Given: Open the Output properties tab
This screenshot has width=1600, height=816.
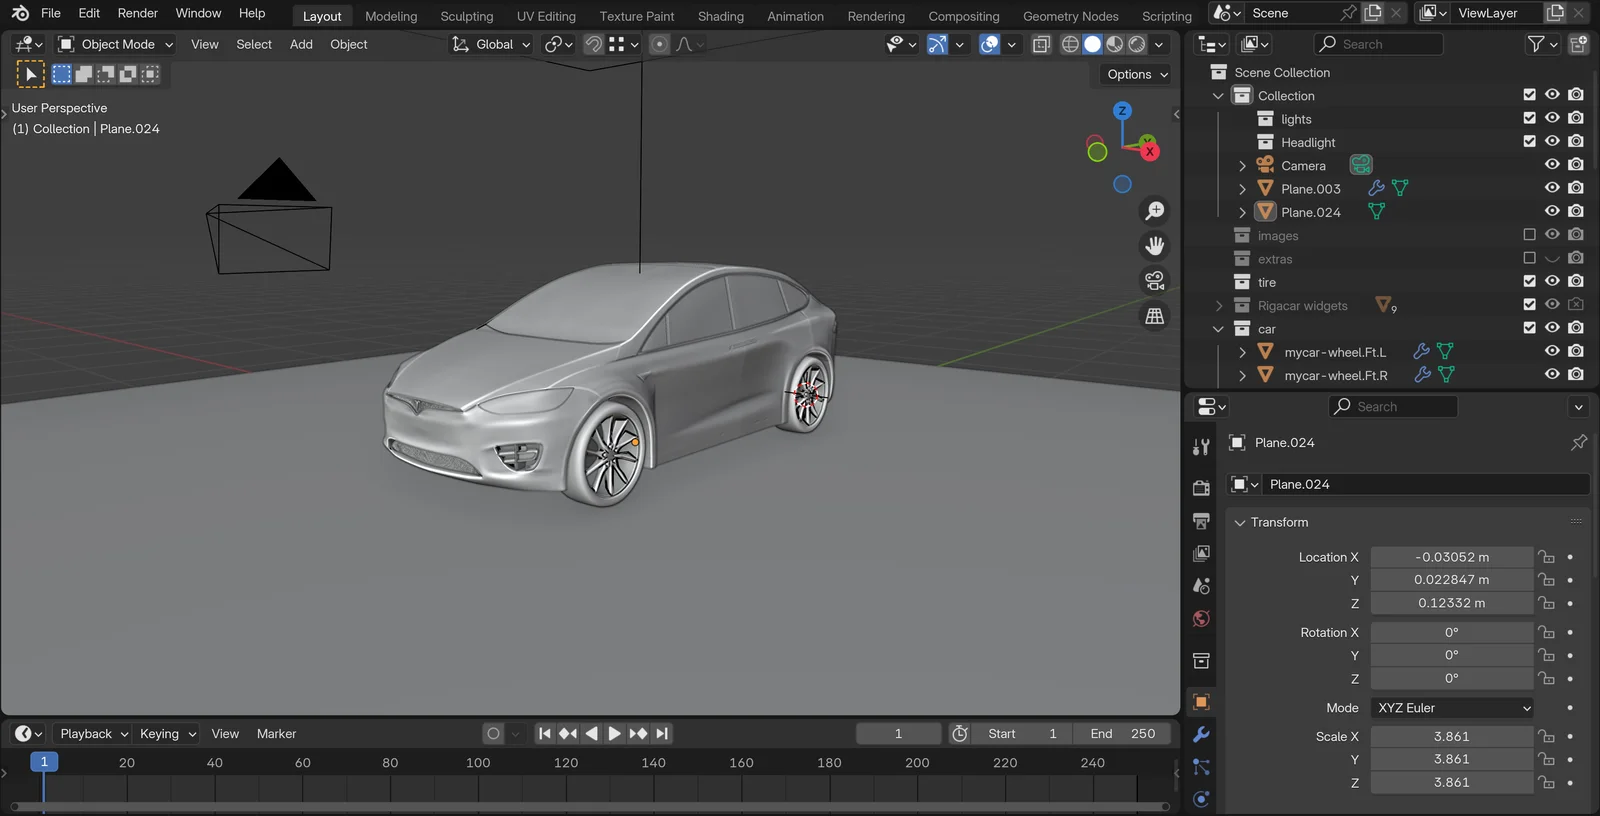Looking at the screenshot, I should point(1201,521).
